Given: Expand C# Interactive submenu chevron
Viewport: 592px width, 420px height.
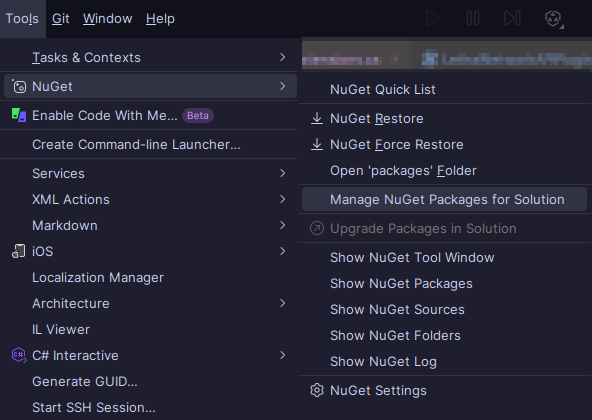Looking at the screenshot, I should (282, 355).
